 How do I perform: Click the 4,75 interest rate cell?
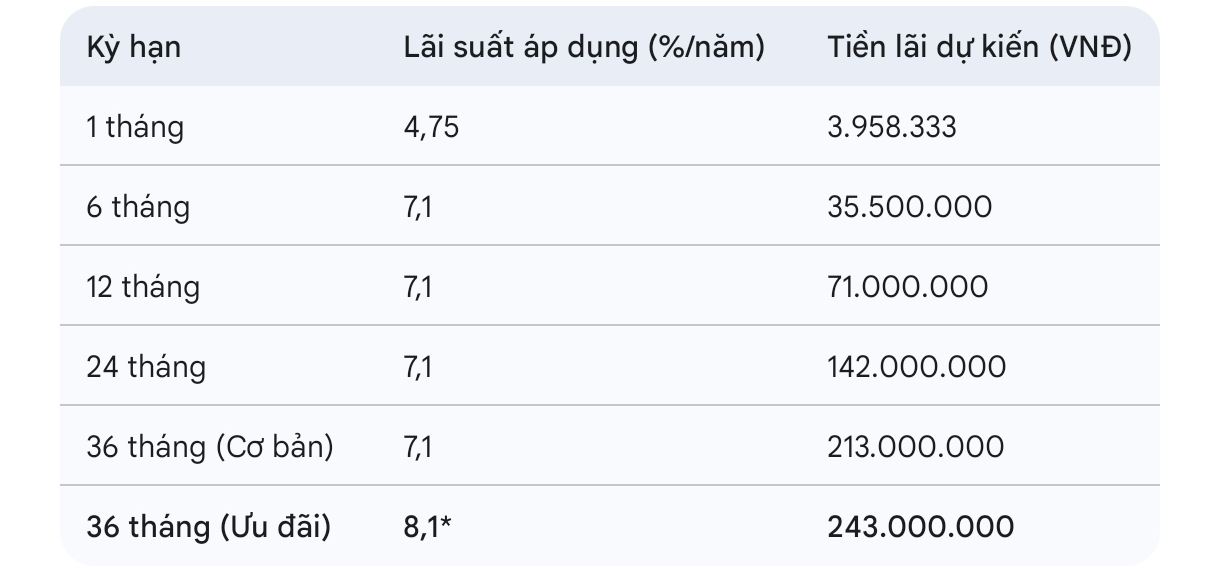click(431, 127)
